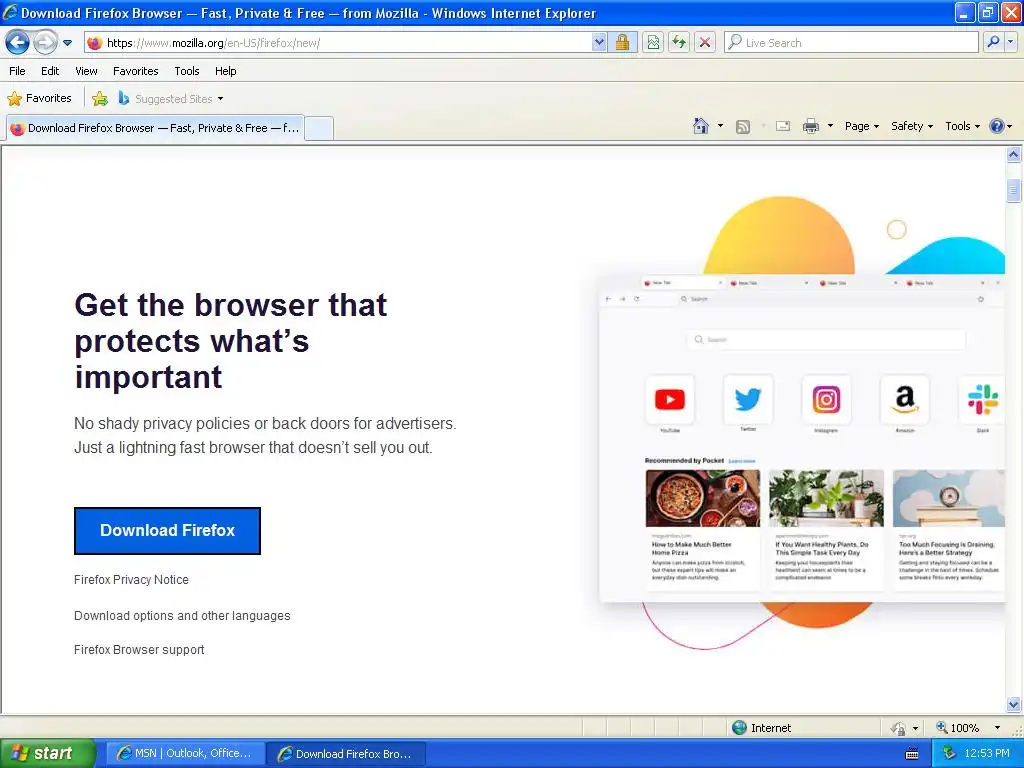
Task: Expand the zoom level dropdown arrow
Action: [x=997, y=728]
